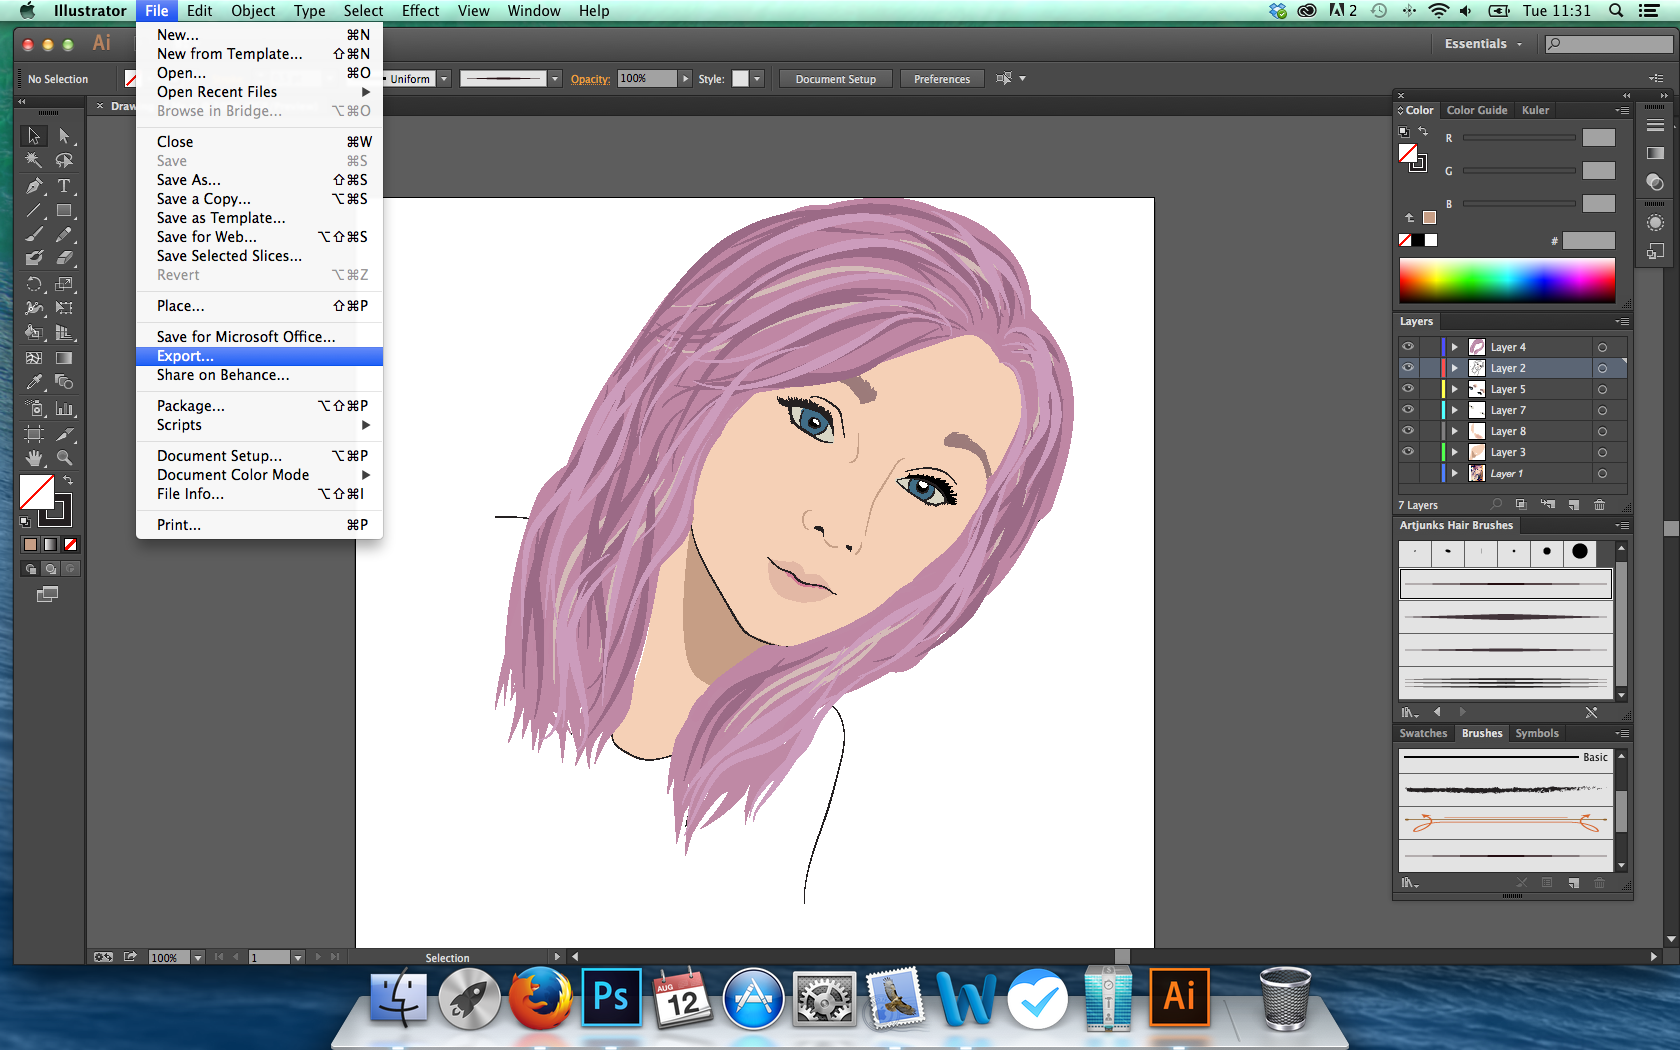Switch to the Kuler tab

pyautogui.click(x=1535, y=110)
